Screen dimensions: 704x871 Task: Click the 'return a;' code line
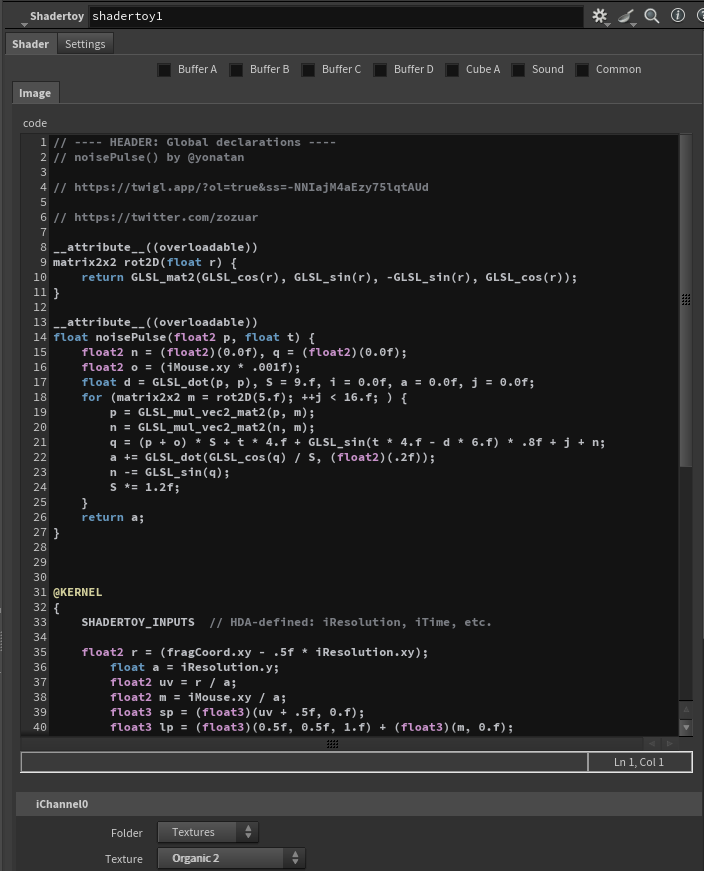(113, 517)
